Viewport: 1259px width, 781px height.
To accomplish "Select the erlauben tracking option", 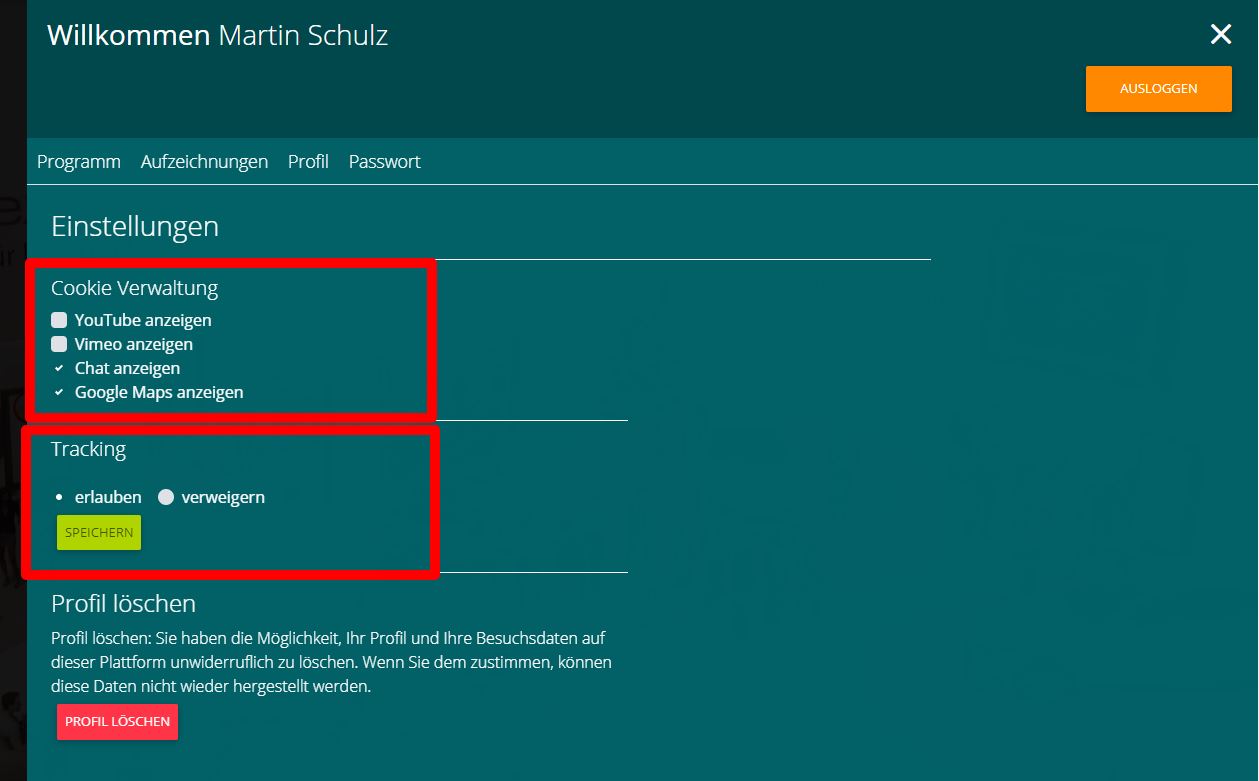I will point(60,497).
